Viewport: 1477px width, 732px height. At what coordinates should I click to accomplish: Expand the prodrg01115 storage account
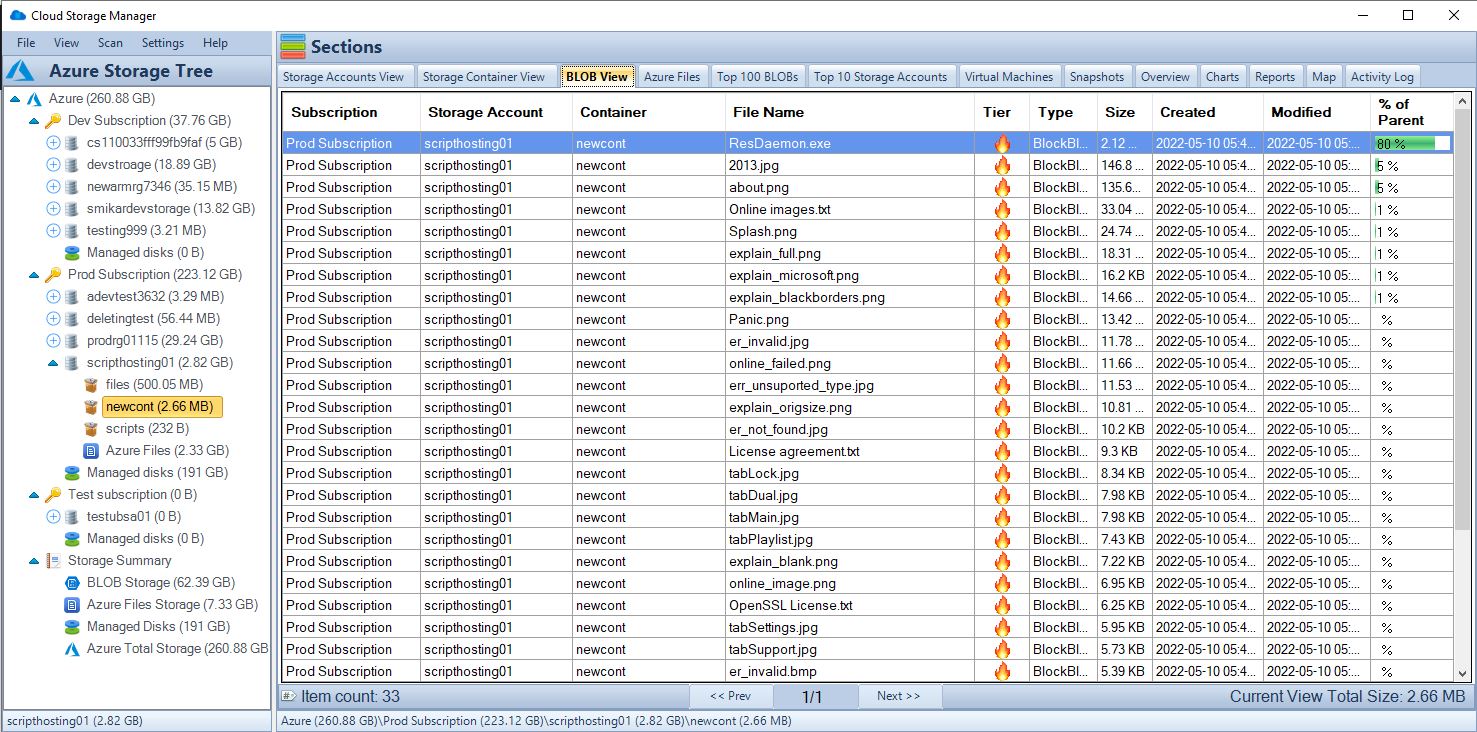53,341
